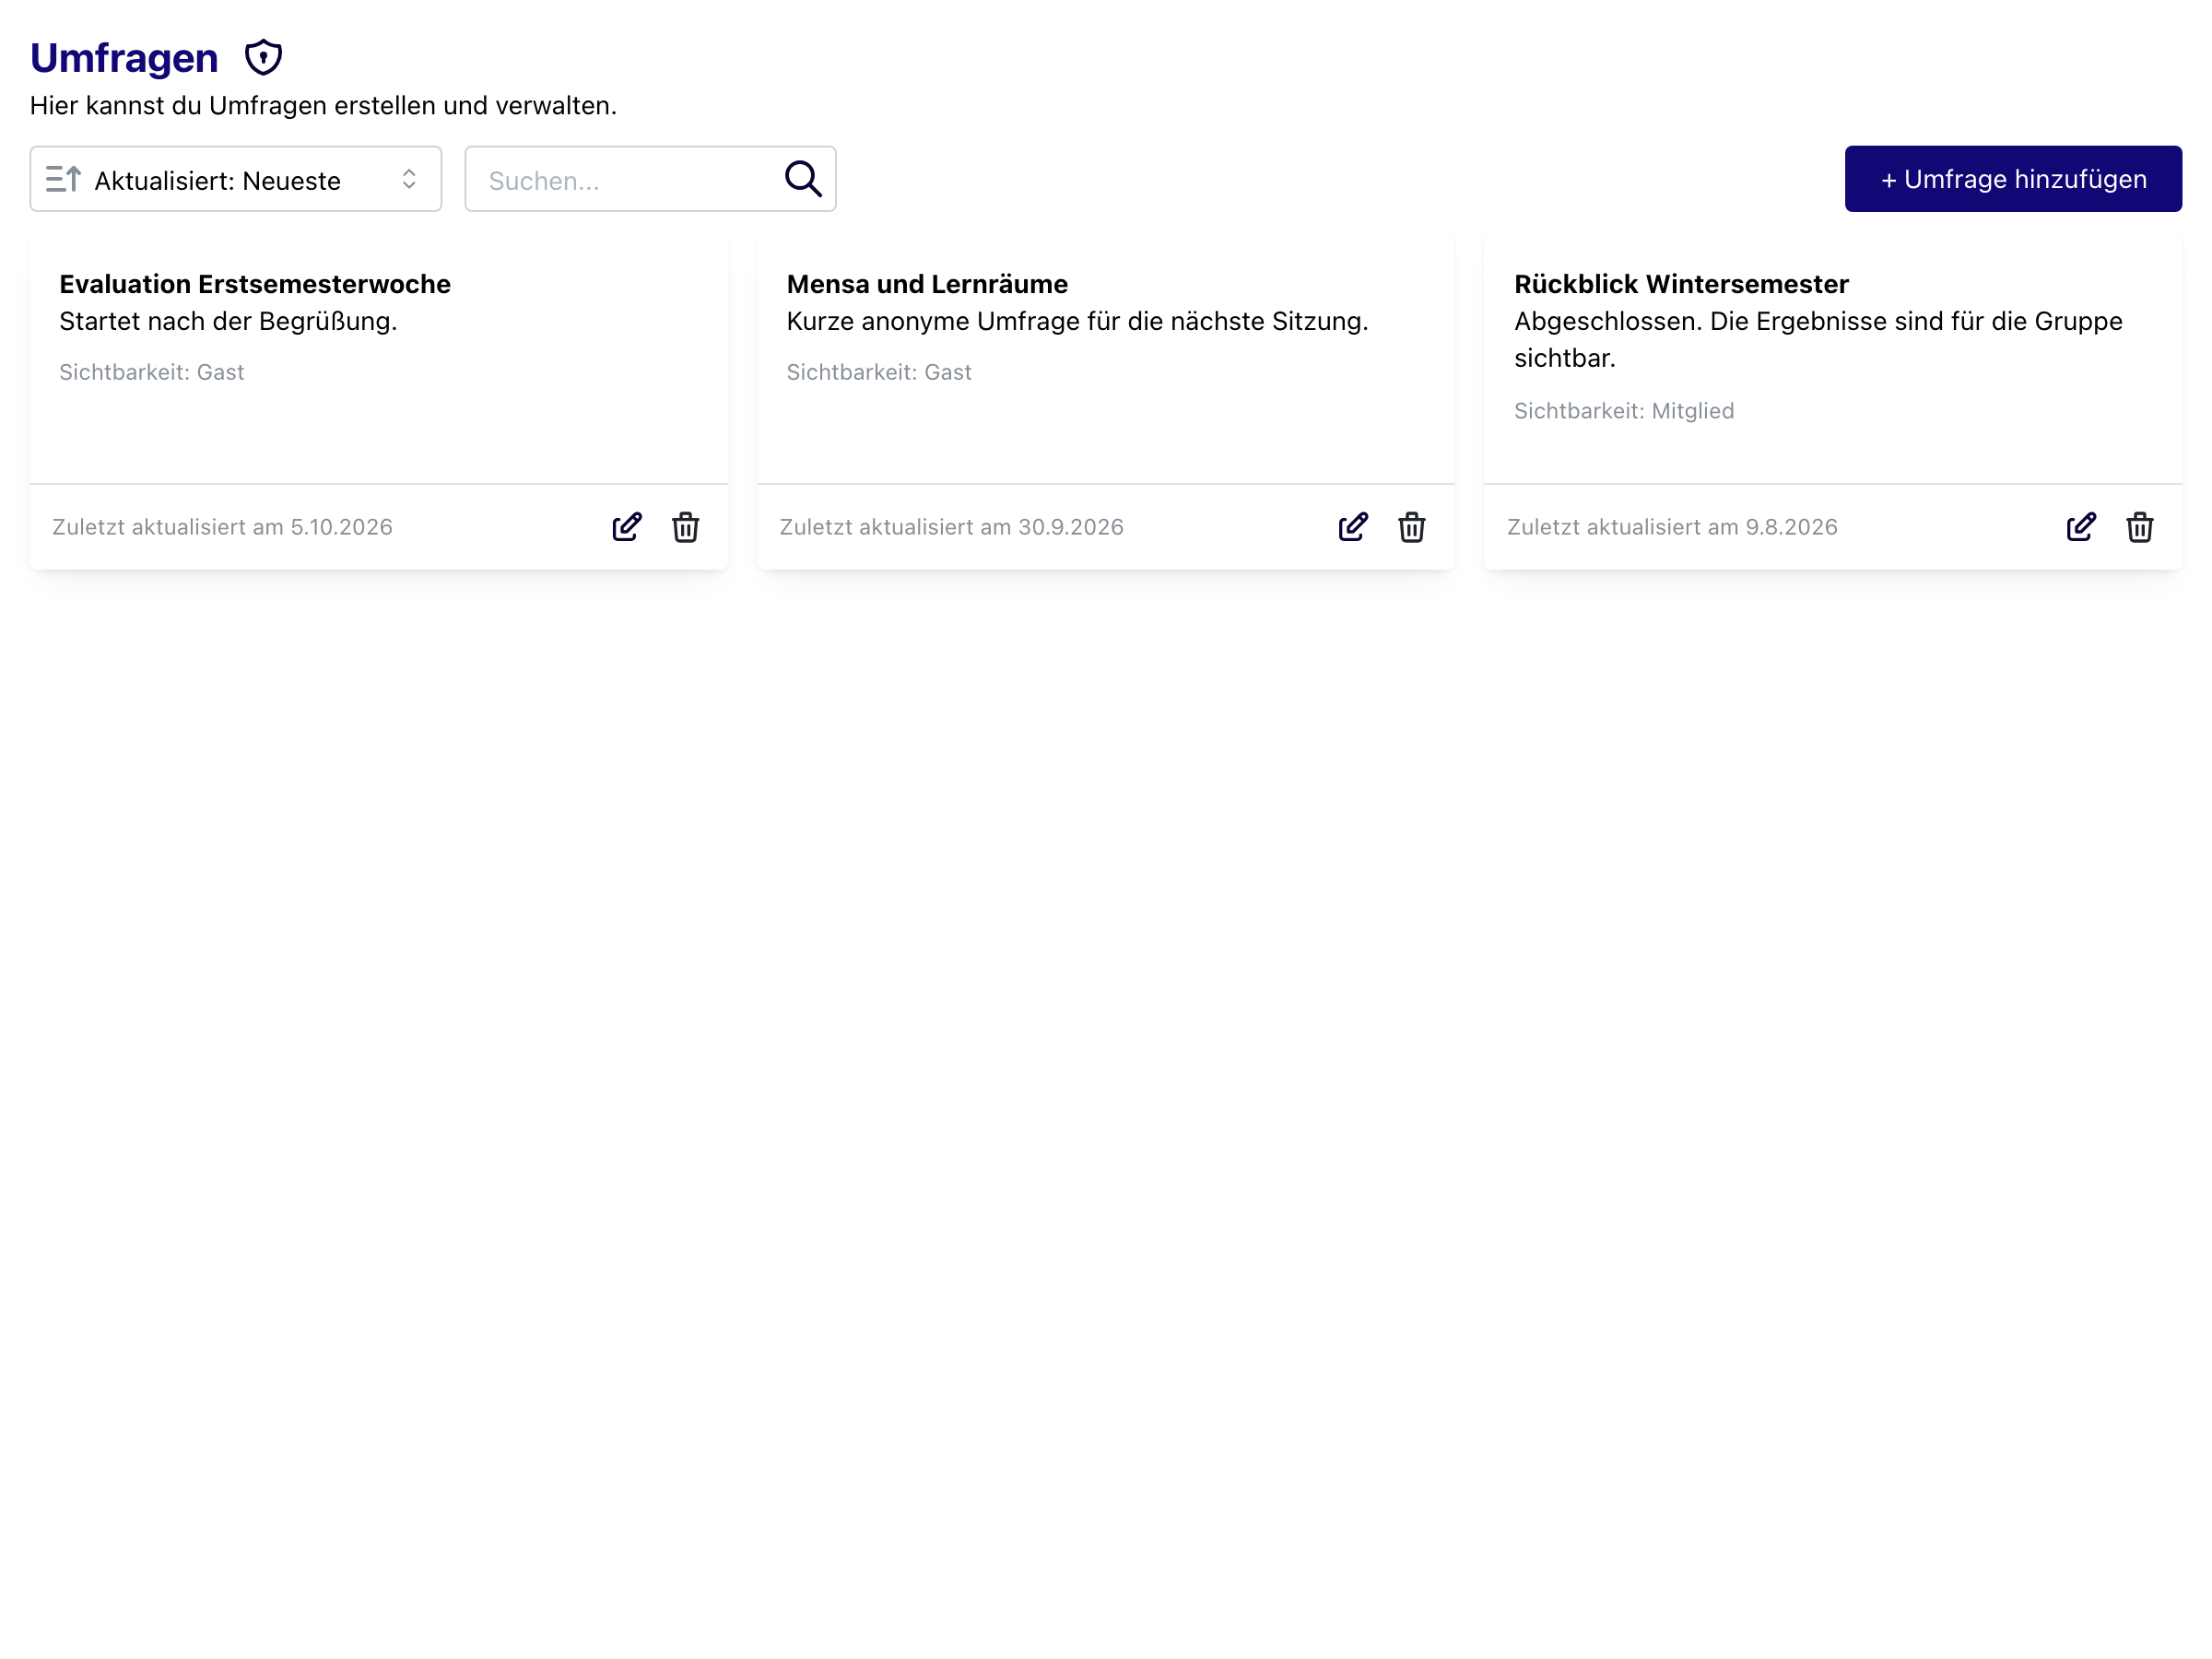2212x1659 pixels.
Task: Click 'Kurze anonyme Umfrage' description text
Action: pos(1077,321)
